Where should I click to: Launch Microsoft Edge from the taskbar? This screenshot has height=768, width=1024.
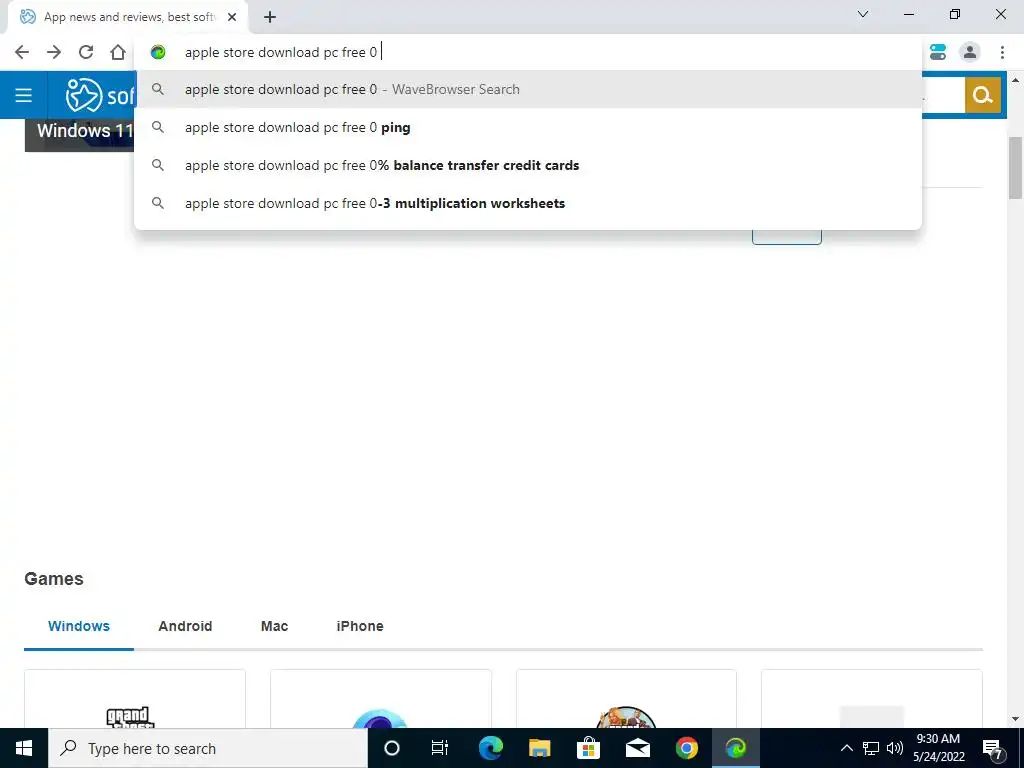[x=490, y=748]
